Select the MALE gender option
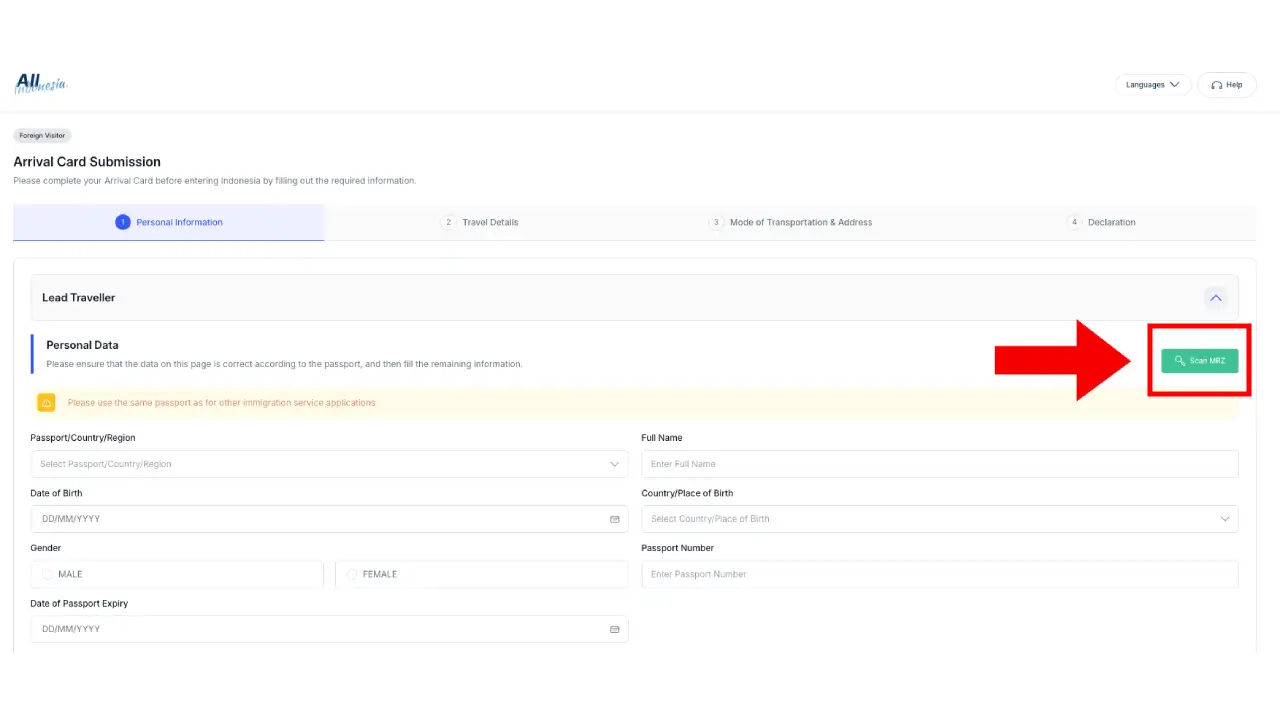 [177, 574]
